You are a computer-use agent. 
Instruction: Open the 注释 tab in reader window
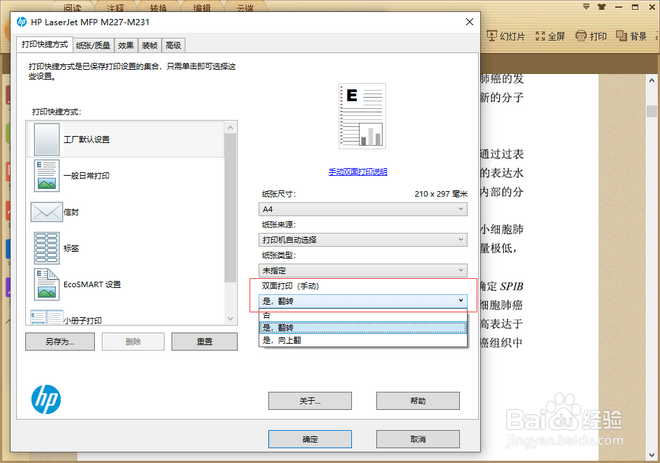(x=115, y=8)
